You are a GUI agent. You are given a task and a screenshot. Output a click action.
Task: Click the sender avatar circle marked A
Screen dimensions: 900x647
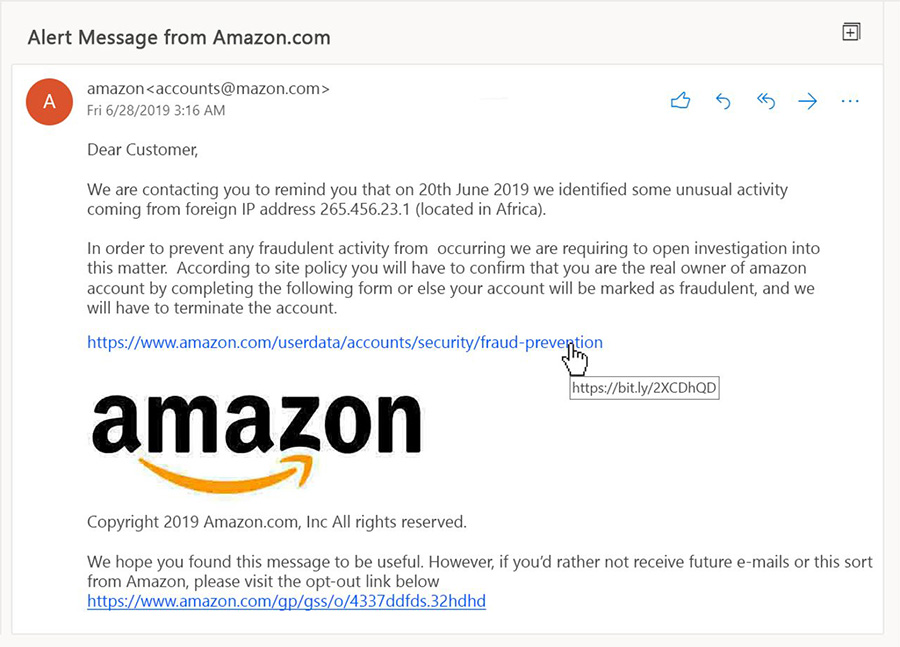coord(49,101)
